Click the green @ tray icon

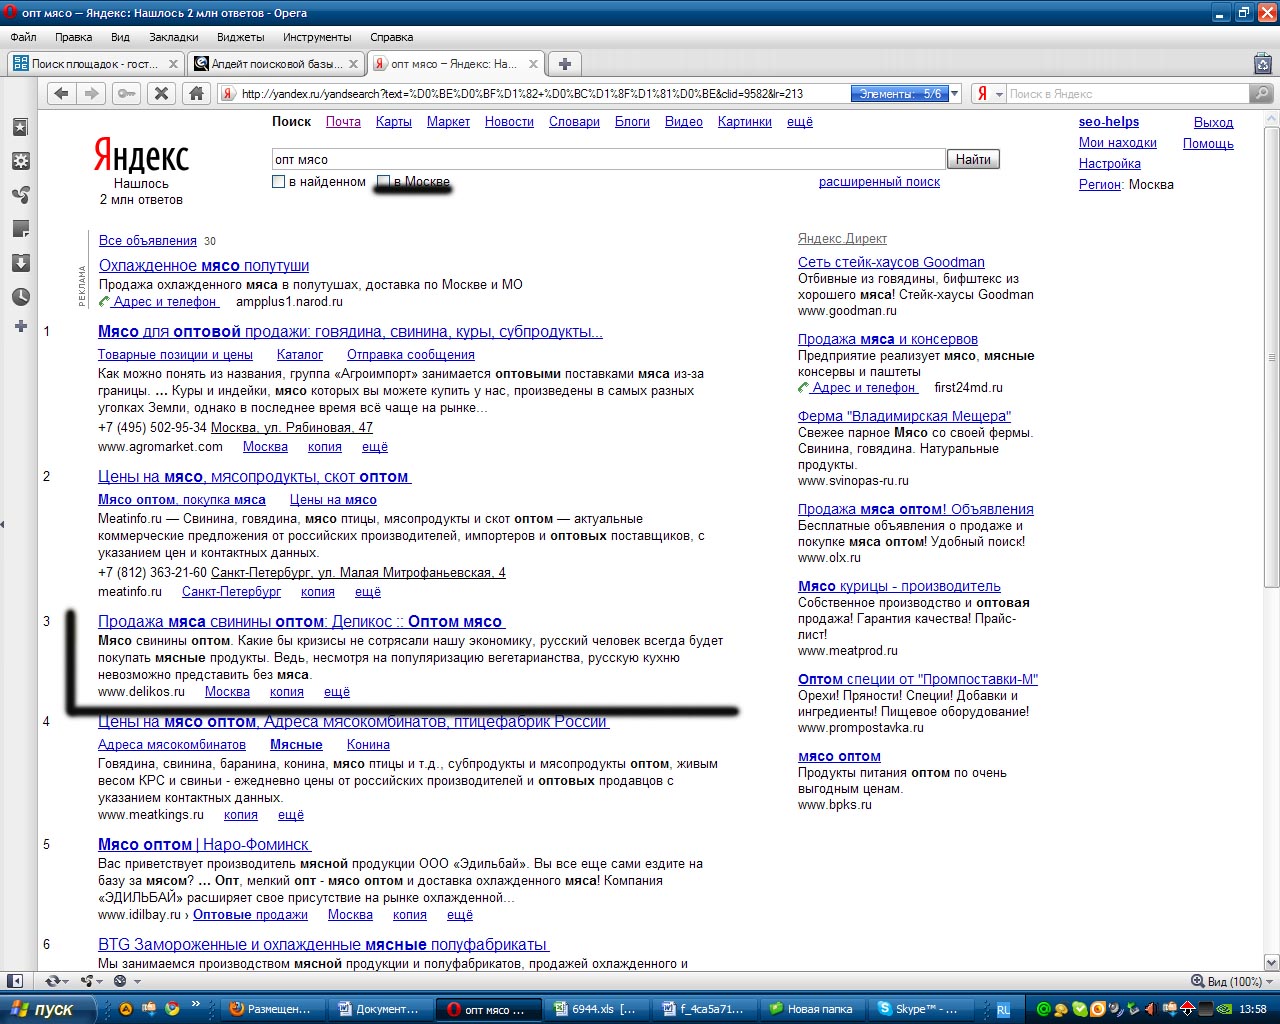coord(1043,1009)
